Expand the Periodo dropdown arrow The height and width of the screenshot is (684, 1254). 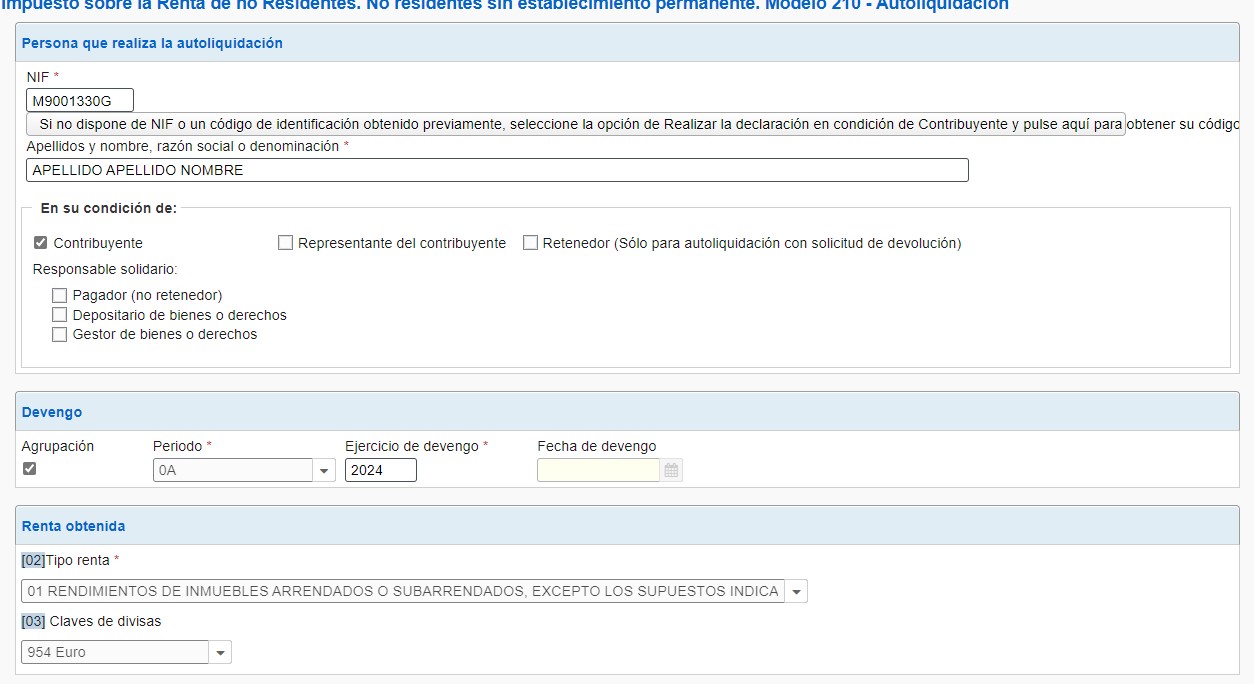(324, 471)
